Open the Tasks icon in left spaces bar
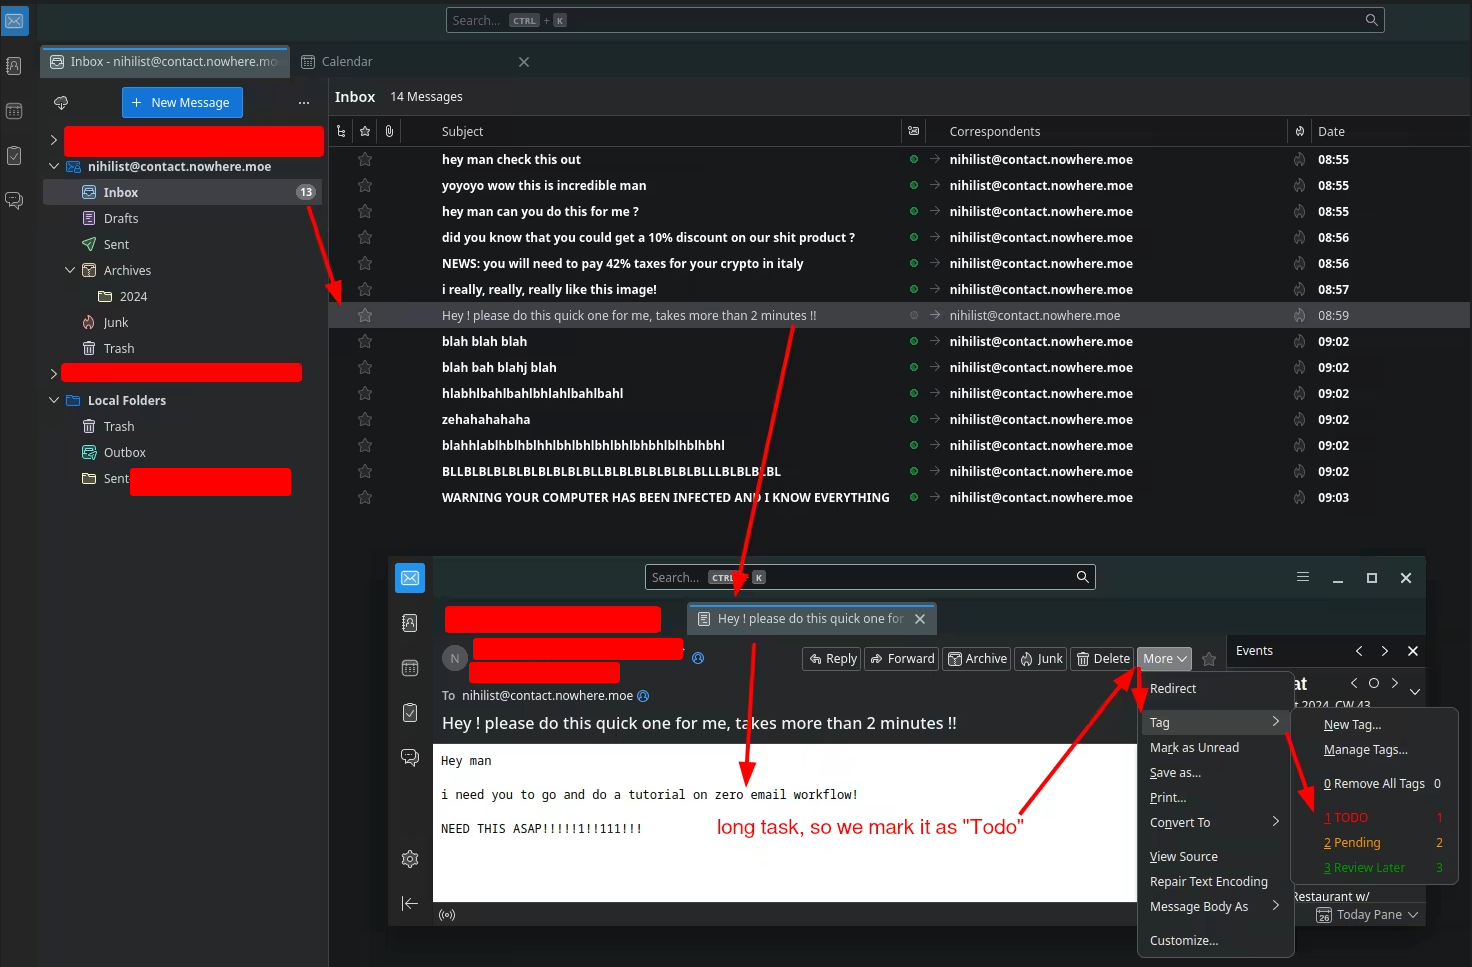This screenshot has height=967, width=1472. pyautogui.click(x=14, y=155)
